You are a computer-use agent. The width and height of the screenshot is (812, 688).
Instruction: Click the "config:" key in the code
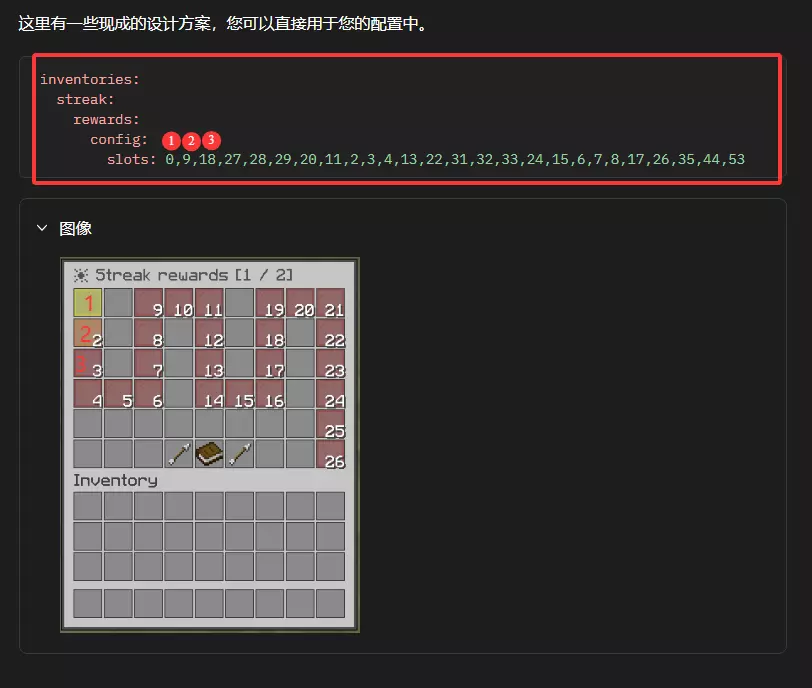tap(119, 139)
